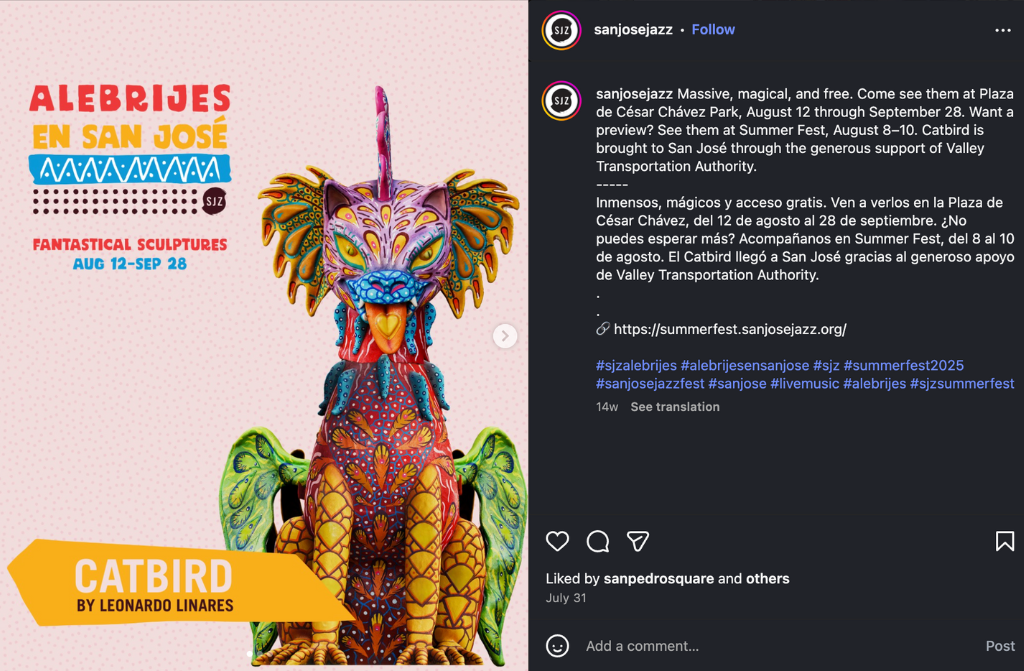Open the #summerfest2025 hashtag

[903, 365]
